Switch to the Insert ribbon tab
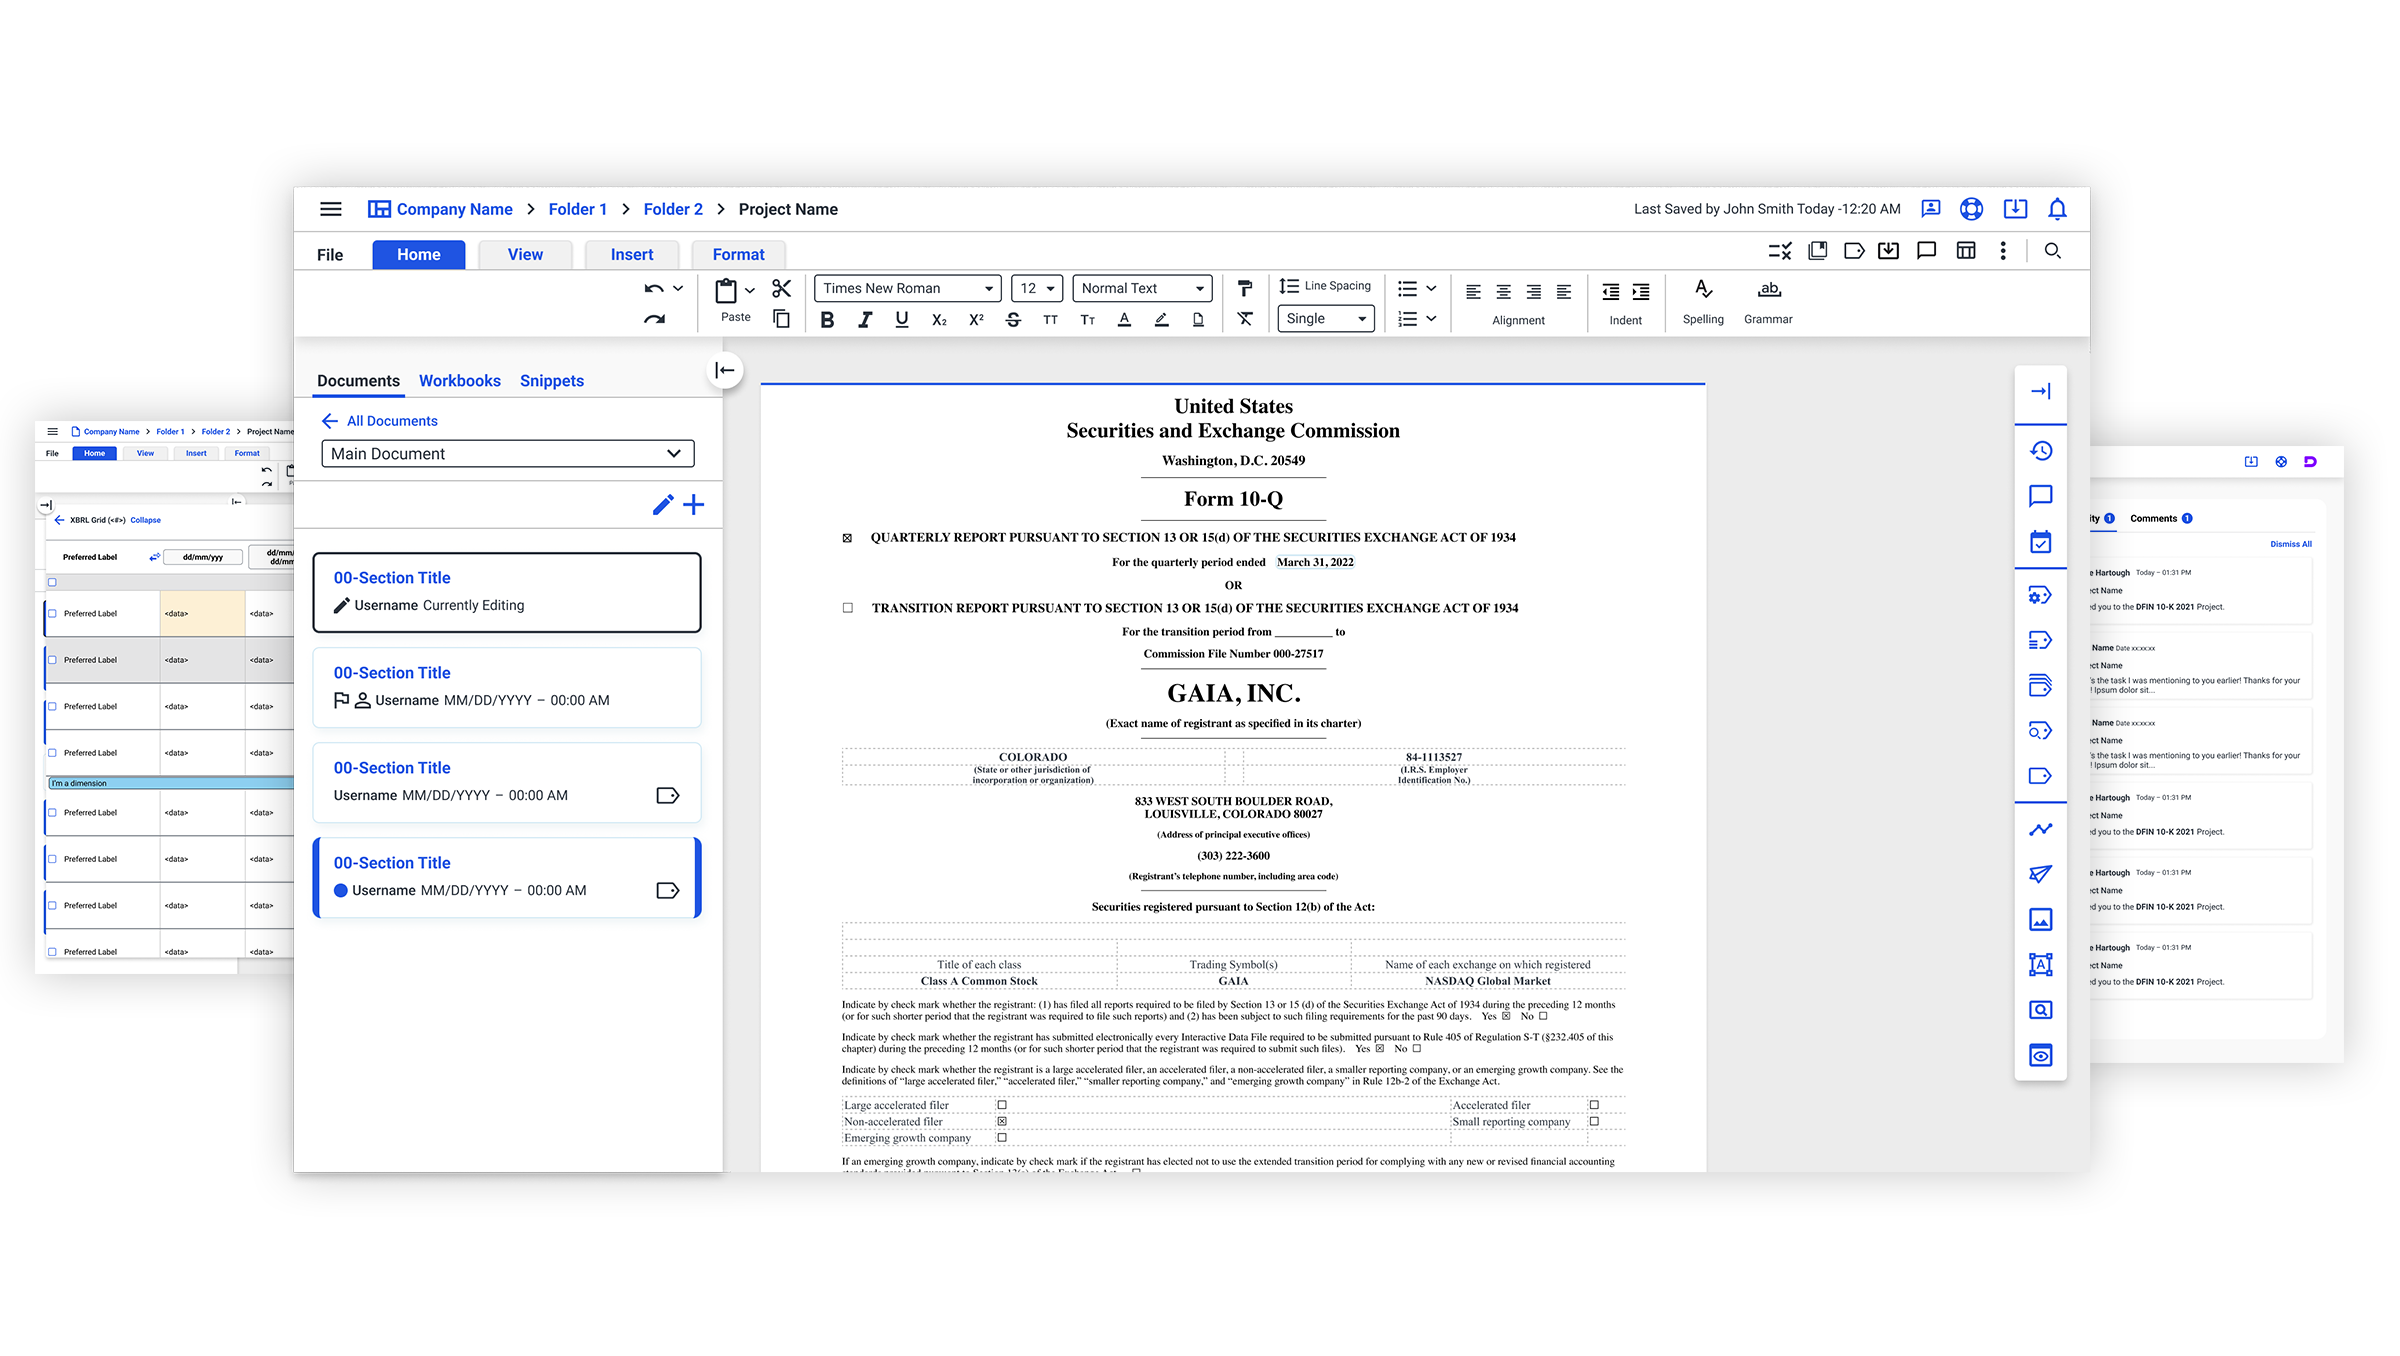Viewport: 2400px width, 1356px height. [x=632, y=255]
